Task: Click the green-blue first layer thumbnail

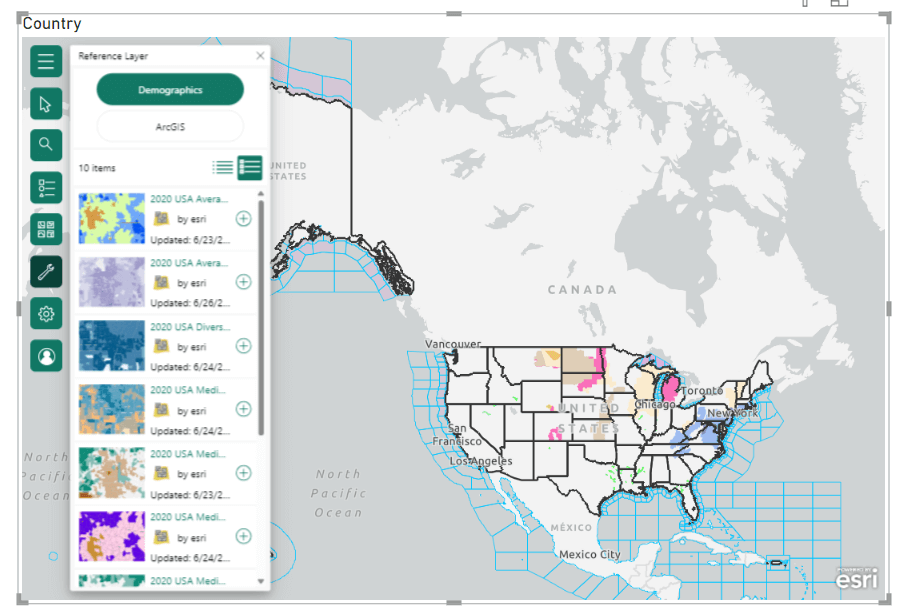Action: pyautogui.click(x=112, y=219)
